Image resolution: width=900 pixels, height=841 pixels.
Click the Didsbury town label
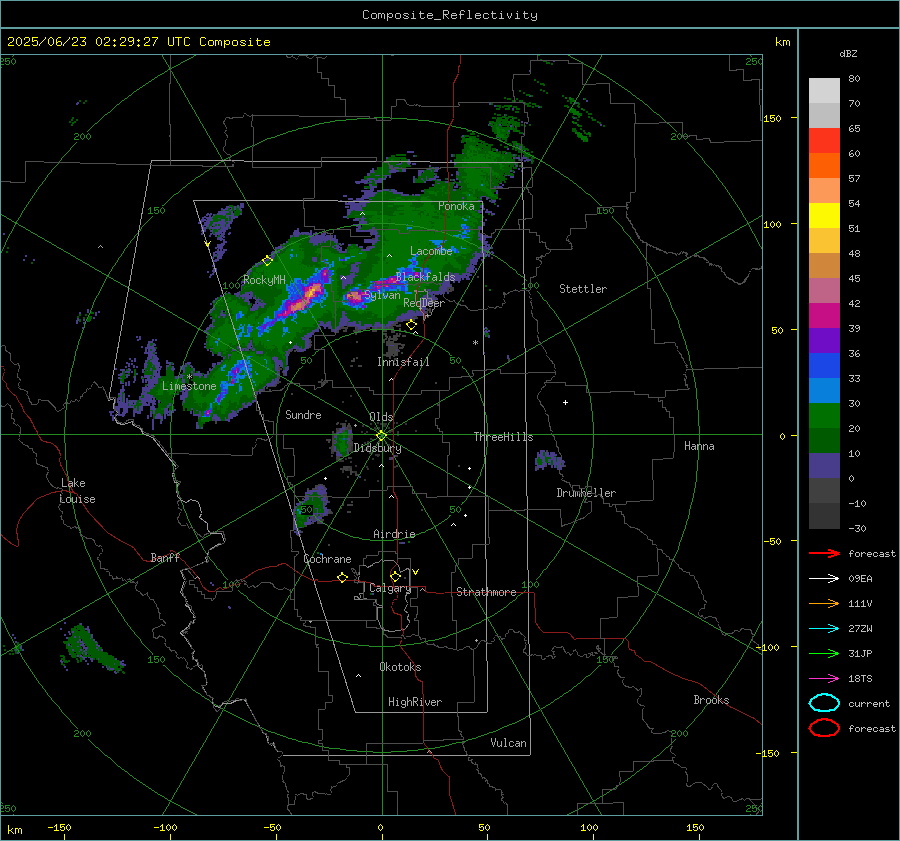coord(377,448)
